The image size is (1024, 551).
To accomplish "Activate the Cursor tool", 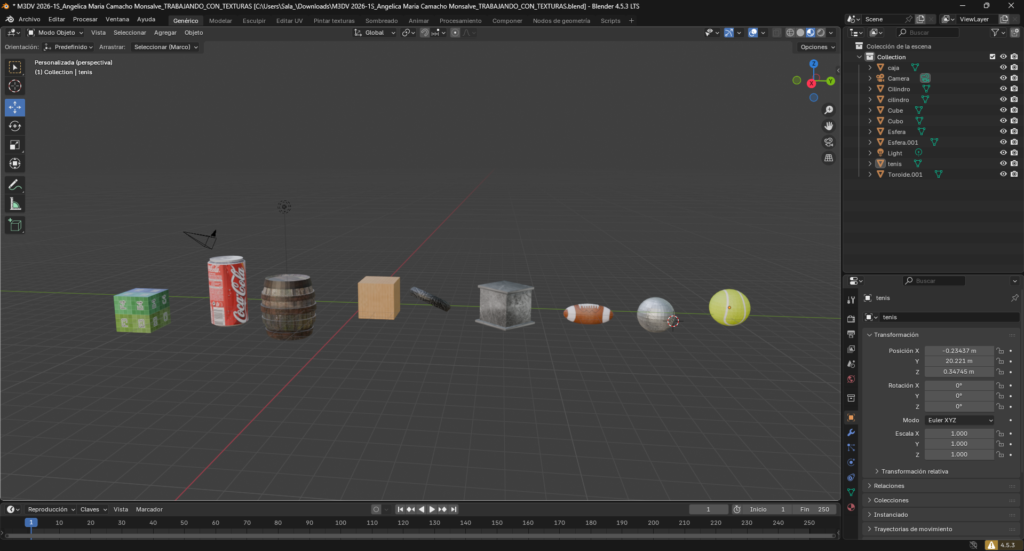I will tap(15, 86).
